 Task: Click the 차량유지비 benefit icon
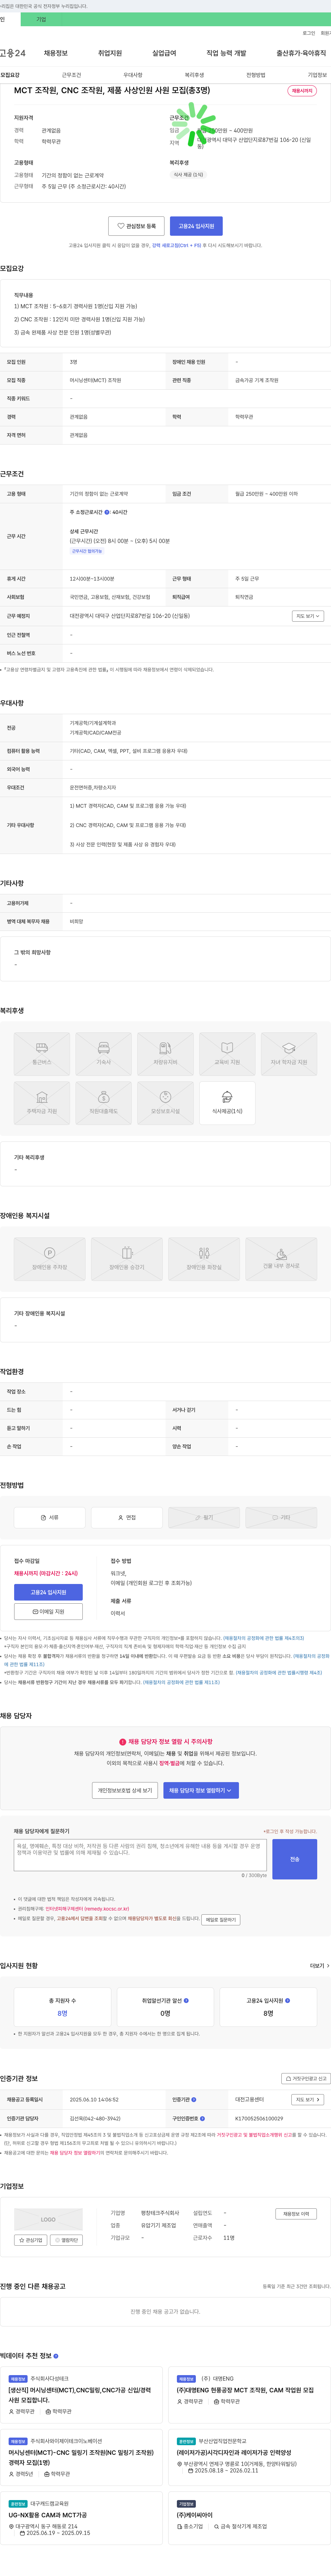[x=165, y=1054]
